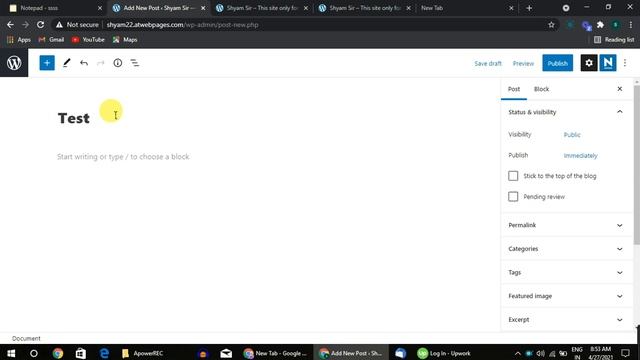This screenshot has height=360, width=640.
Task: Click Document breadcrumb in footer
Action: click(26, 338)
